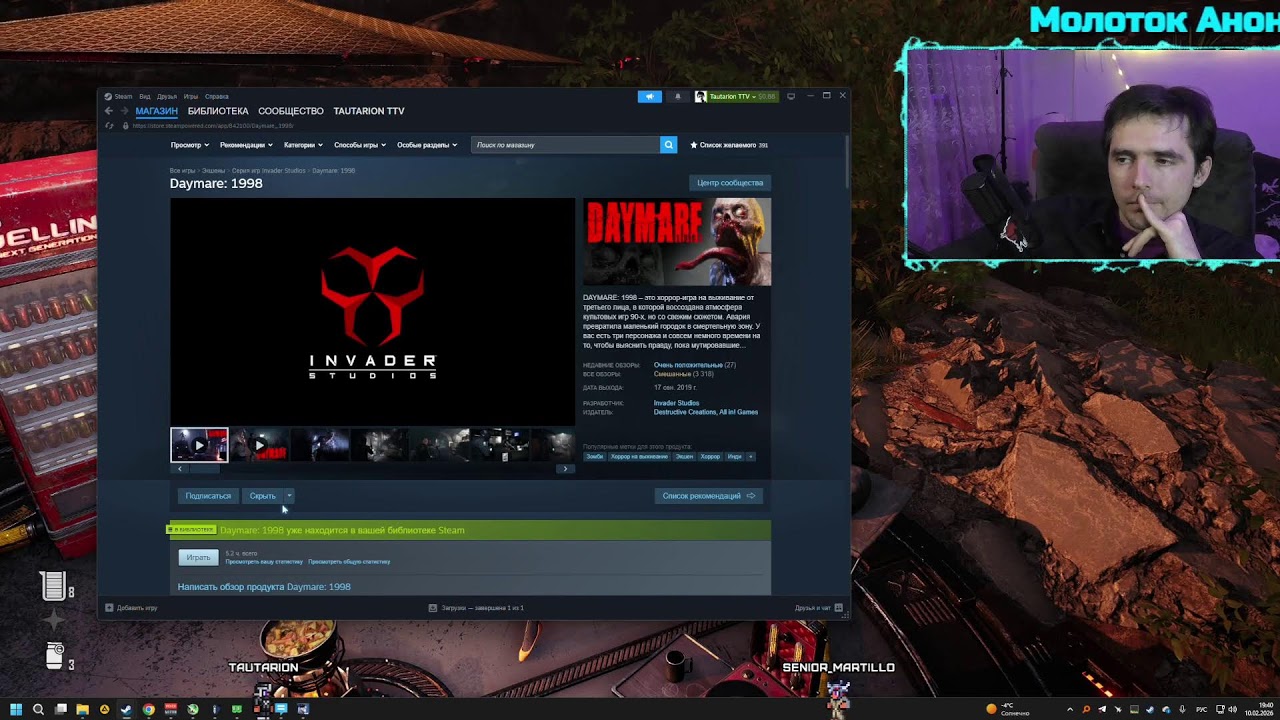Click the Серия игр Invader Studios breadcrumb

[x=269, y=171]
